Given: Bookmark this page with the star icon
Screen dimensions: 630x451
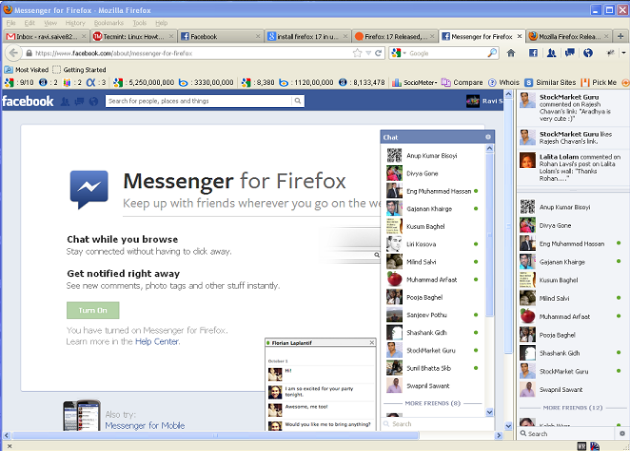Looking at the screenshot, I should pyautogui.click(x=357, y=53).
